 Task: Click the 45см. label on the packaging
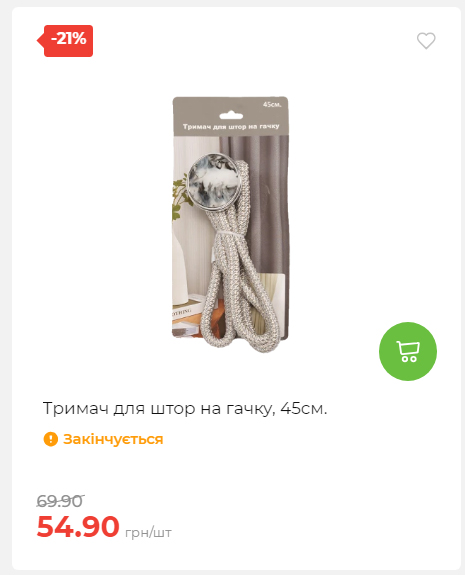pos(272,105)
